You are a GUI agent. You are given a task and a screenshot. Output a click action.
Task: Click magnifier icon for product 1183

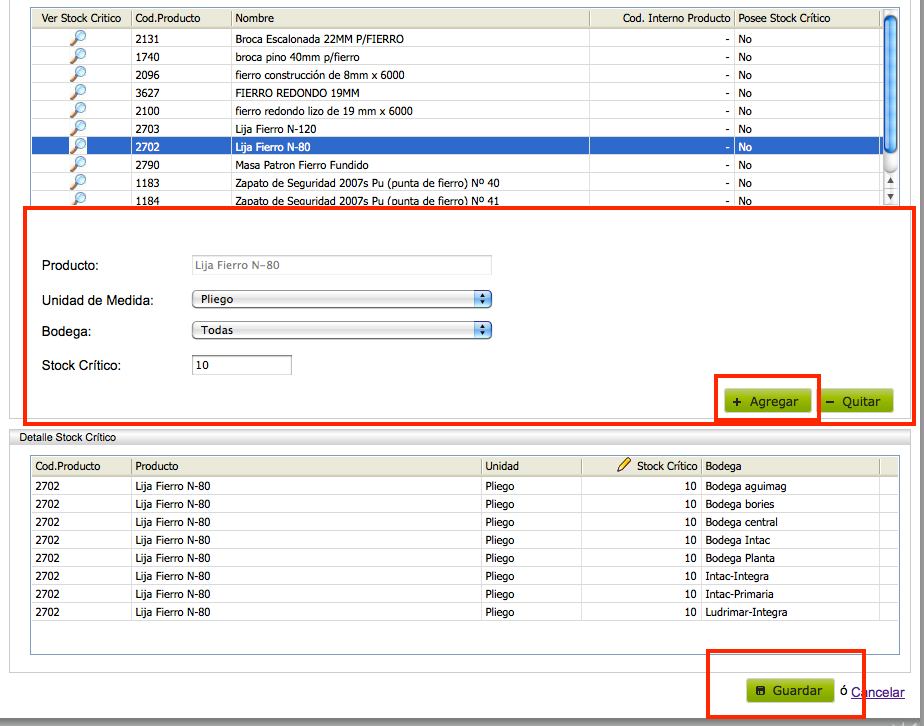[78, 183]
